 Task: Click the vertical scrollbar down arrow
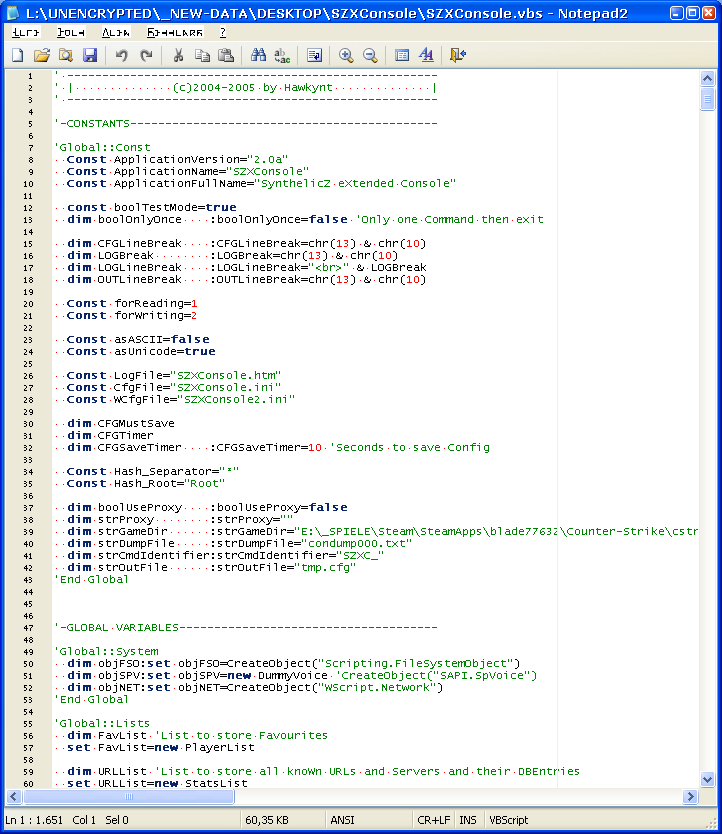click(707, 780)
